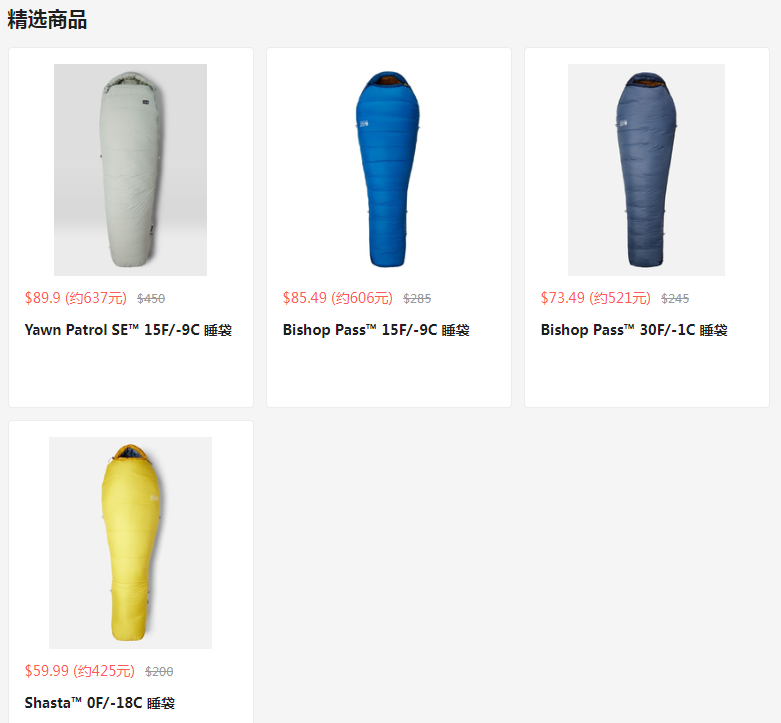The image size is (781, 723).
Task: Select the Bishop Pass™ 30F/-1C 睡袋 title
Action: (634, 330)
